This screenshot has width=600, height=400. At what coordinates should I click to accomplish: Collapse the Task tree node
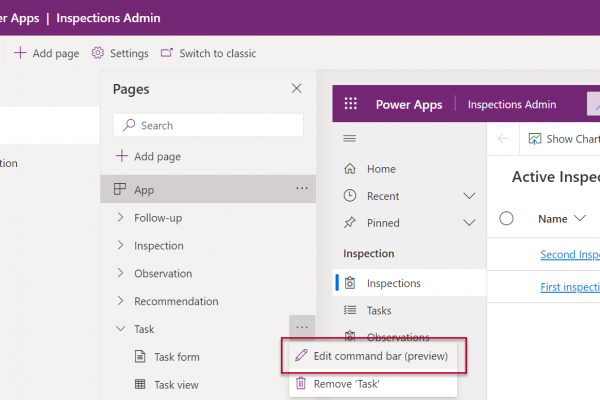tap(121, 328)
